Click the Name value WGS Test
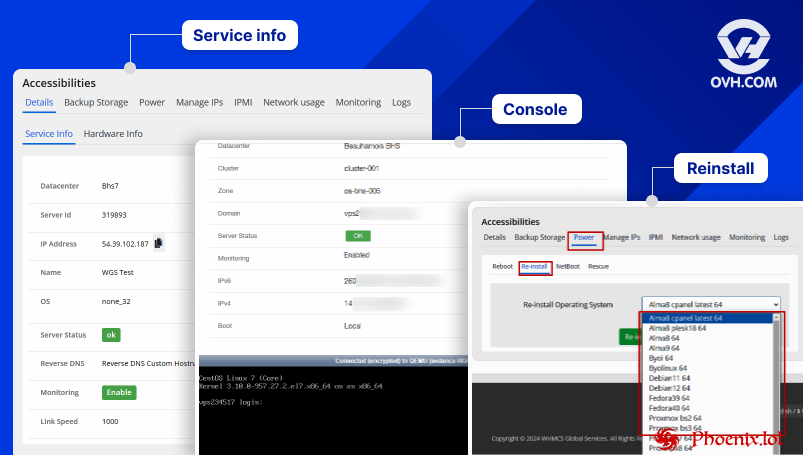The image size is (803, 455). coord(117,273)
